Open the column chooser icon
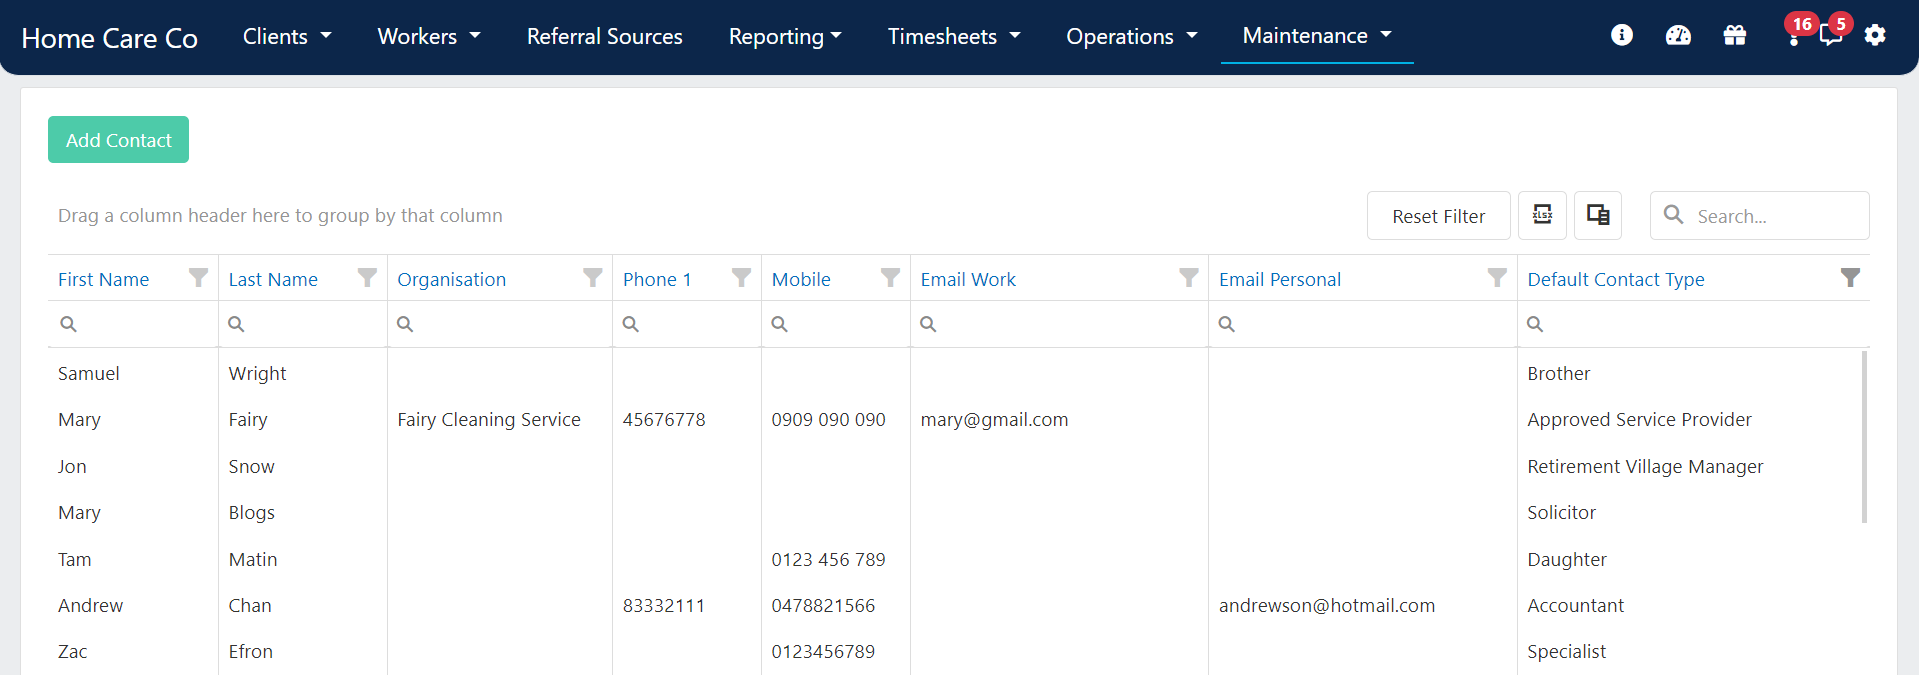1919x675 pixels. pos(1598,215)
